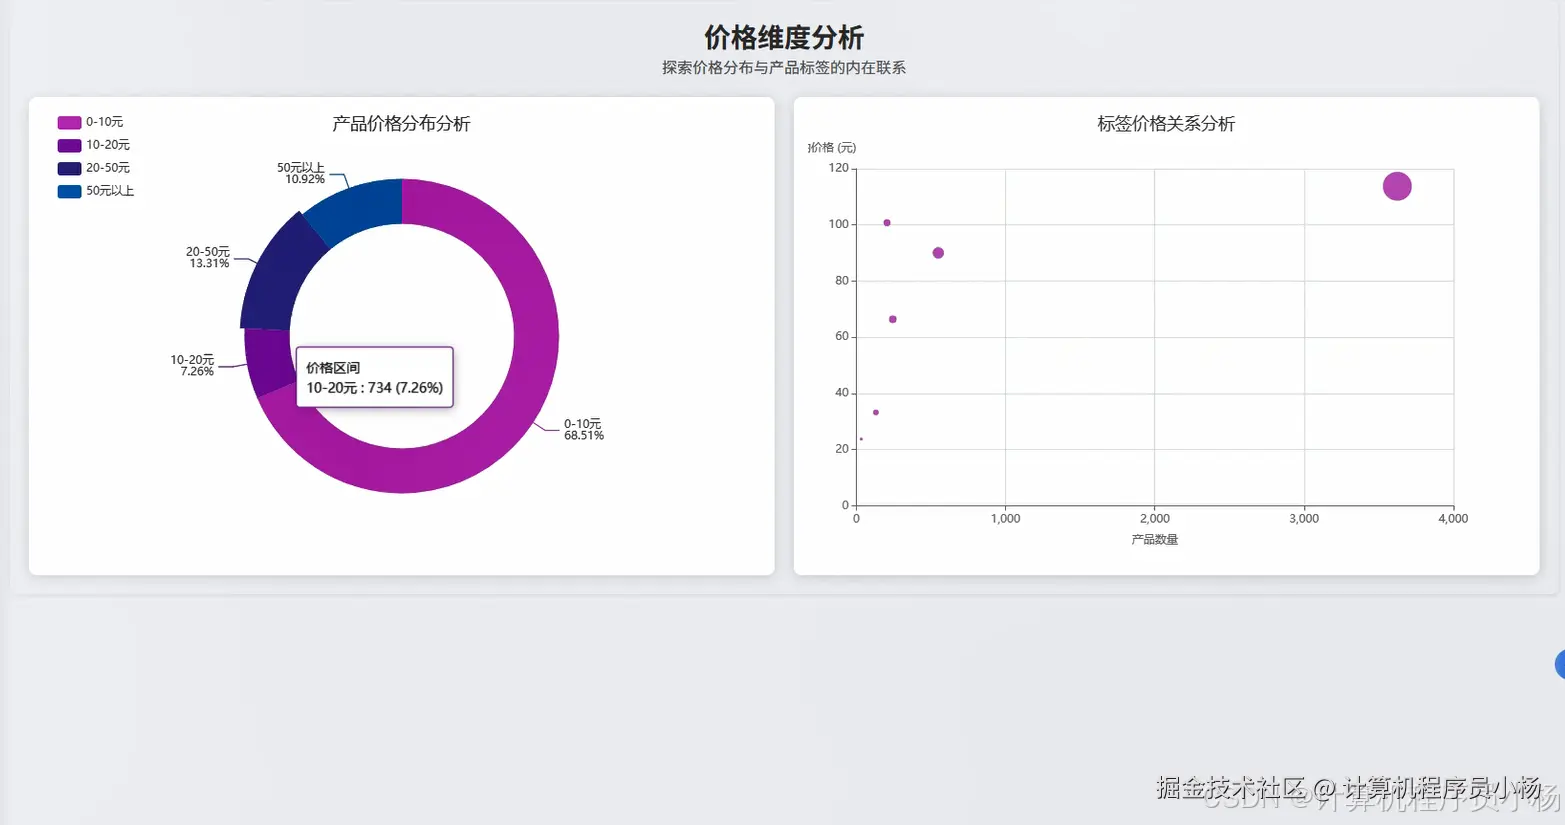Click the 价格维度分析 page heading
The height and width of the screenshot is (825, 1565).
[x=784, y=38]
